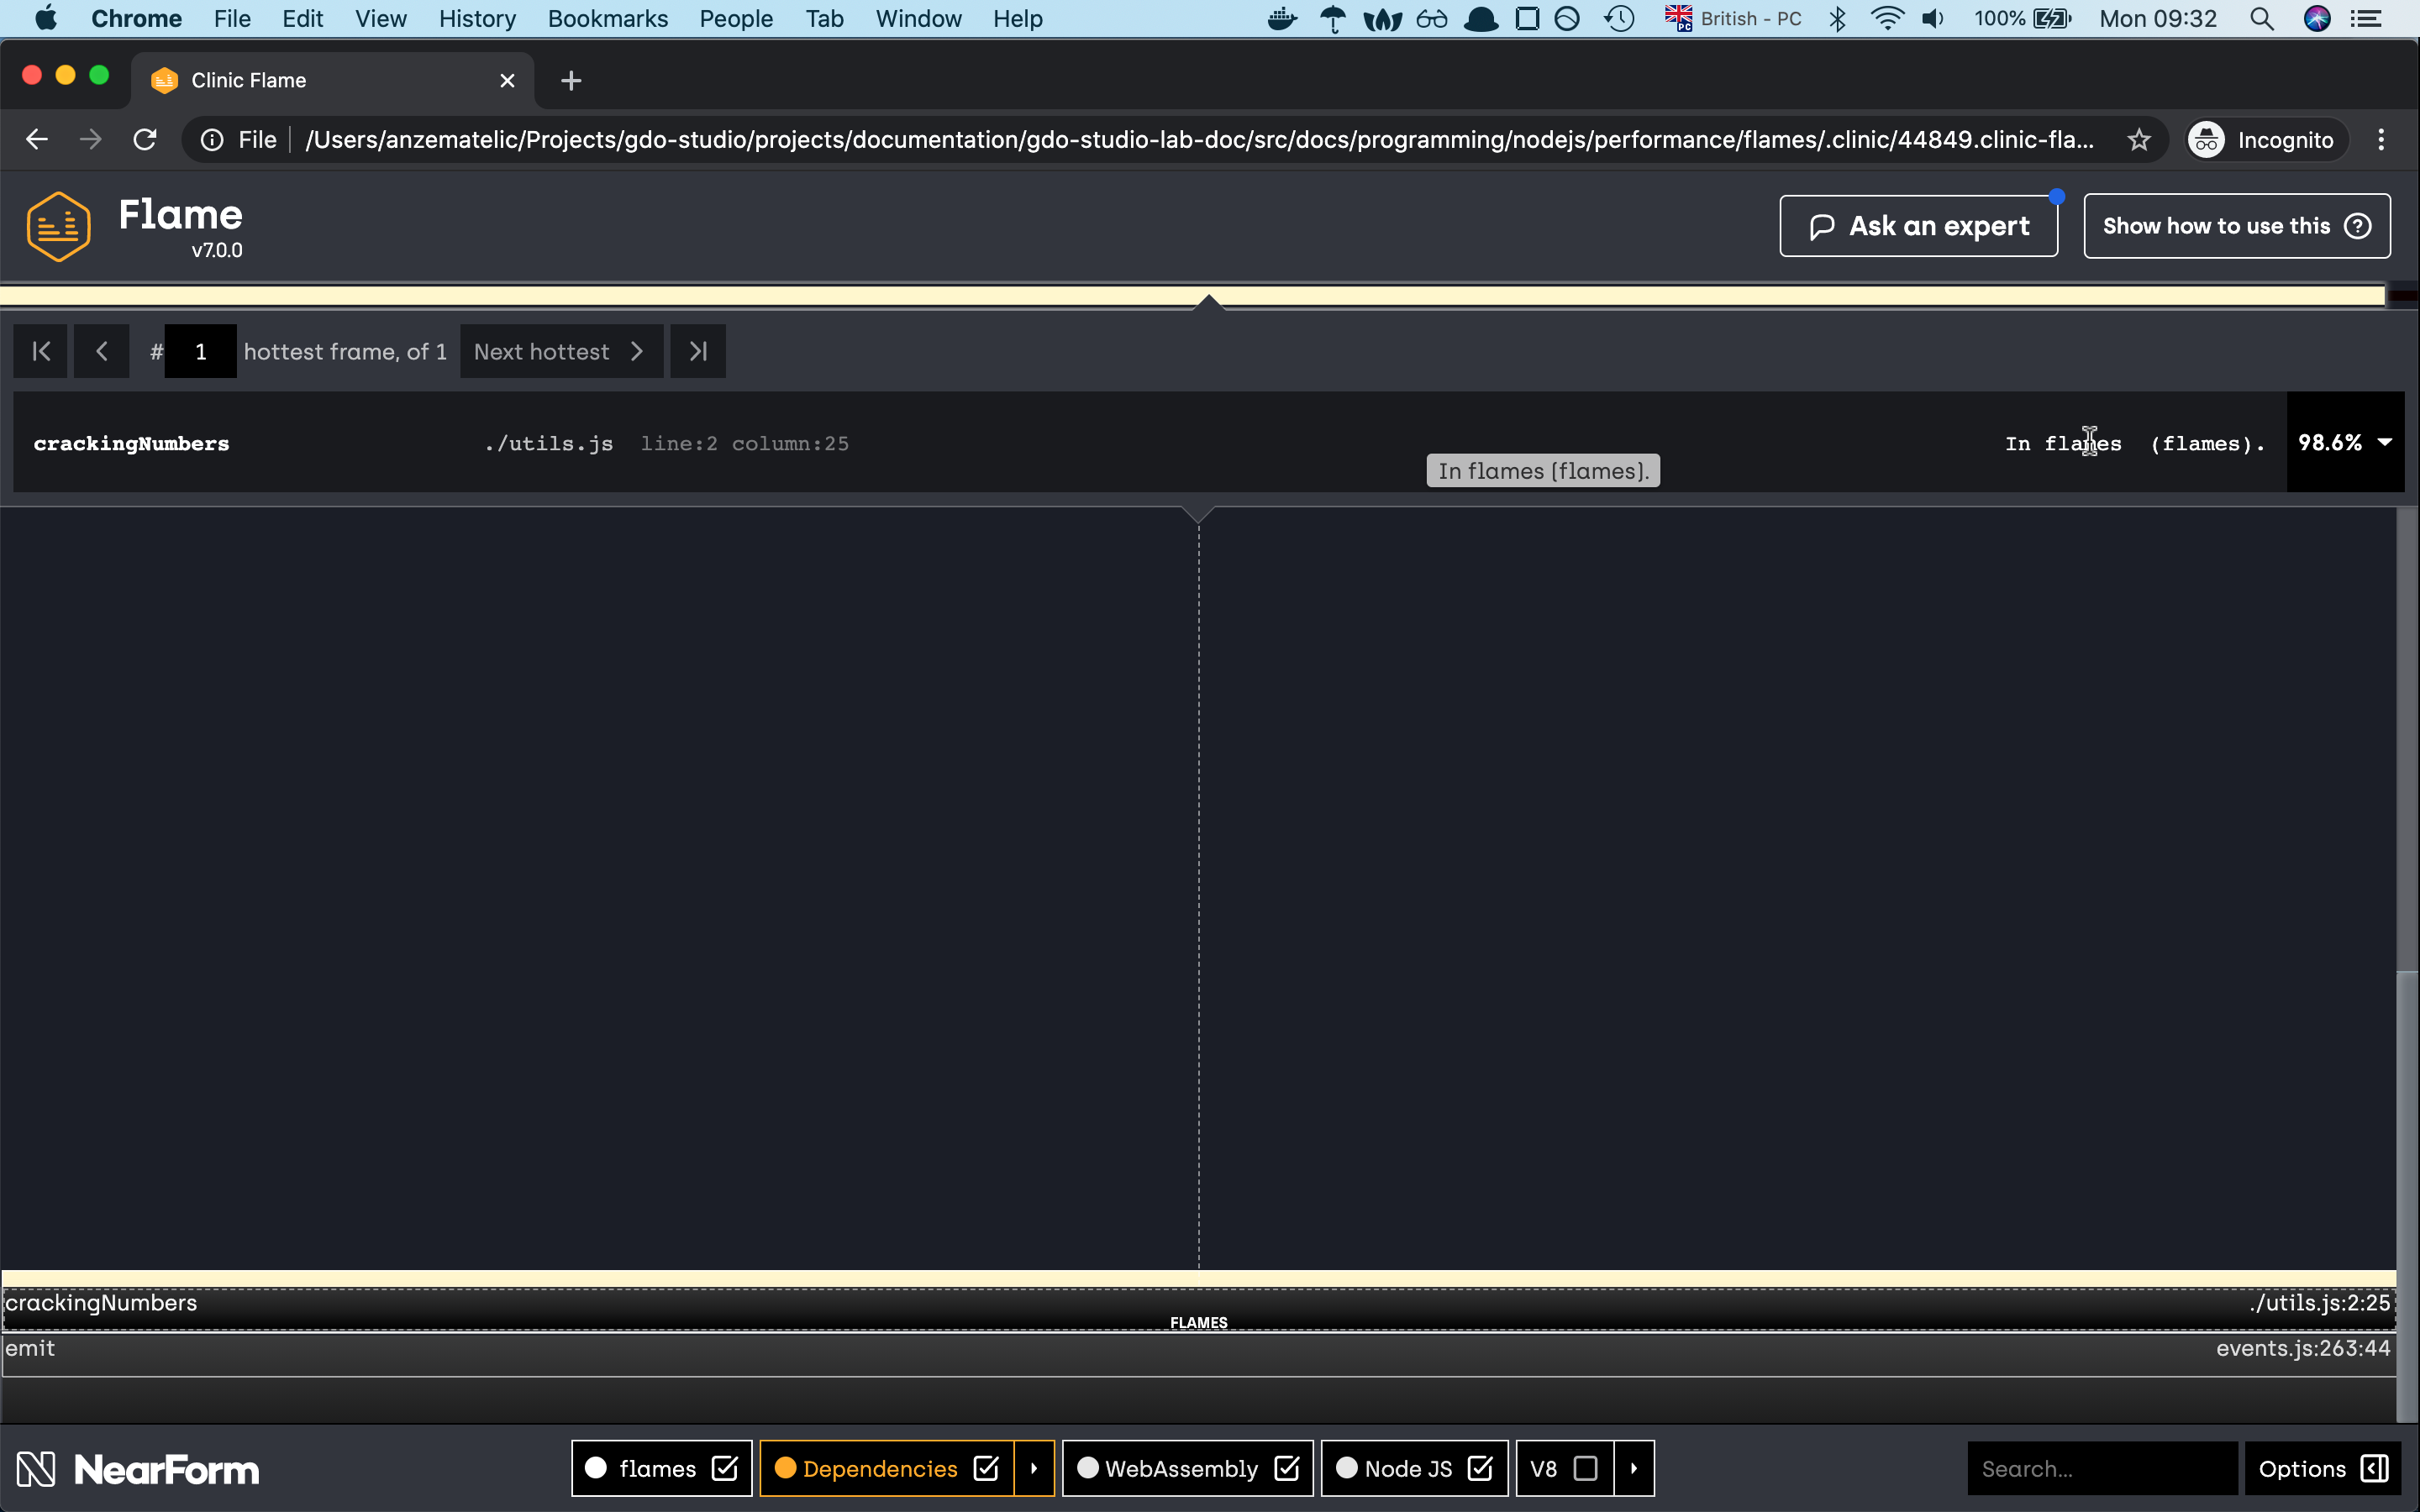Expand the Dependencies sub-options arrow
2420x1512 pixels.
click(1034, 1468)
